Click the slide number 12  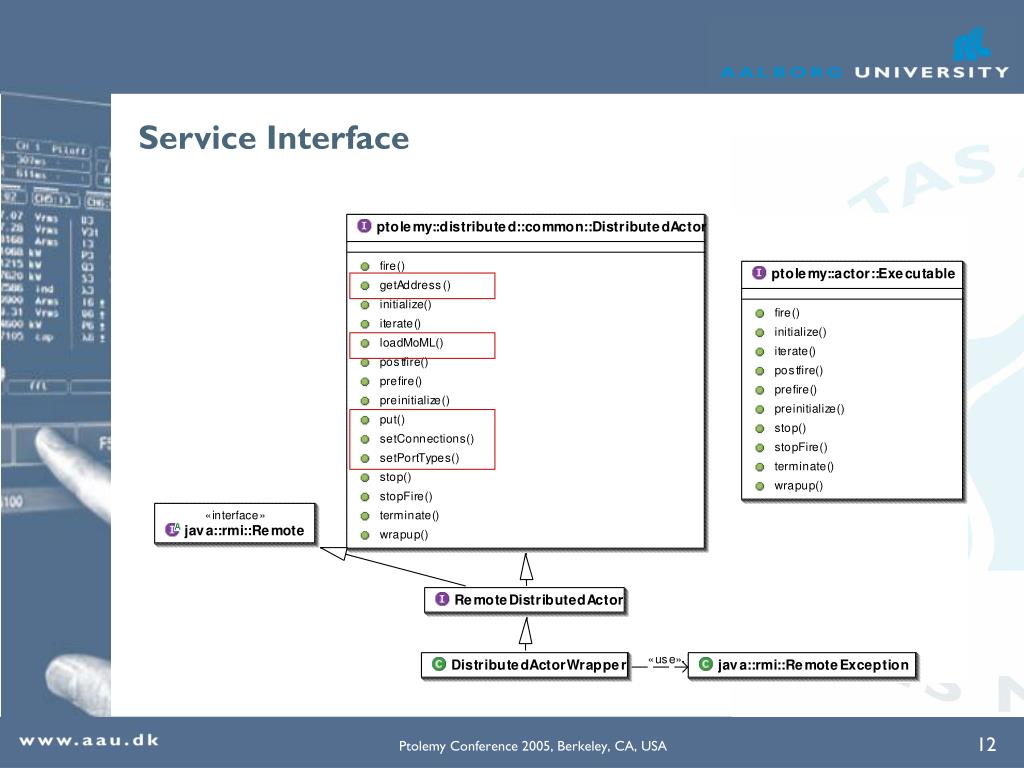click(987, 744)
